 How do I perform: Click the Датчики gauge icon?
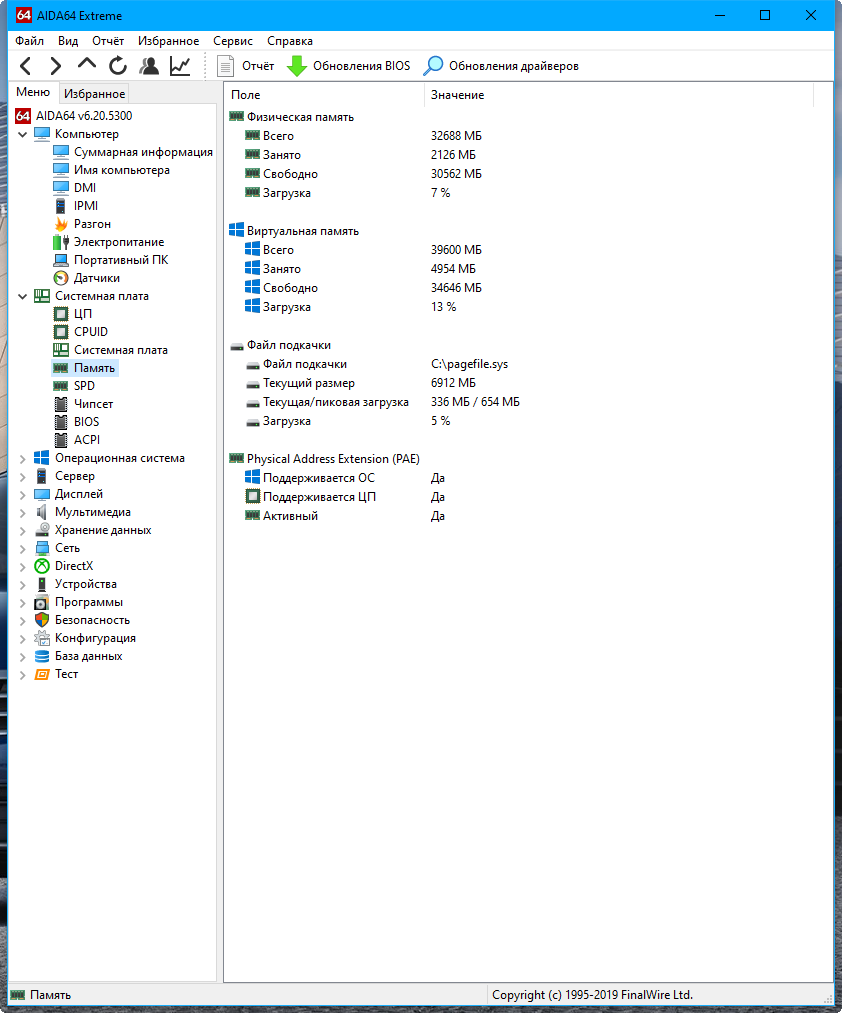pyautogui.click(x=61, y=278)
